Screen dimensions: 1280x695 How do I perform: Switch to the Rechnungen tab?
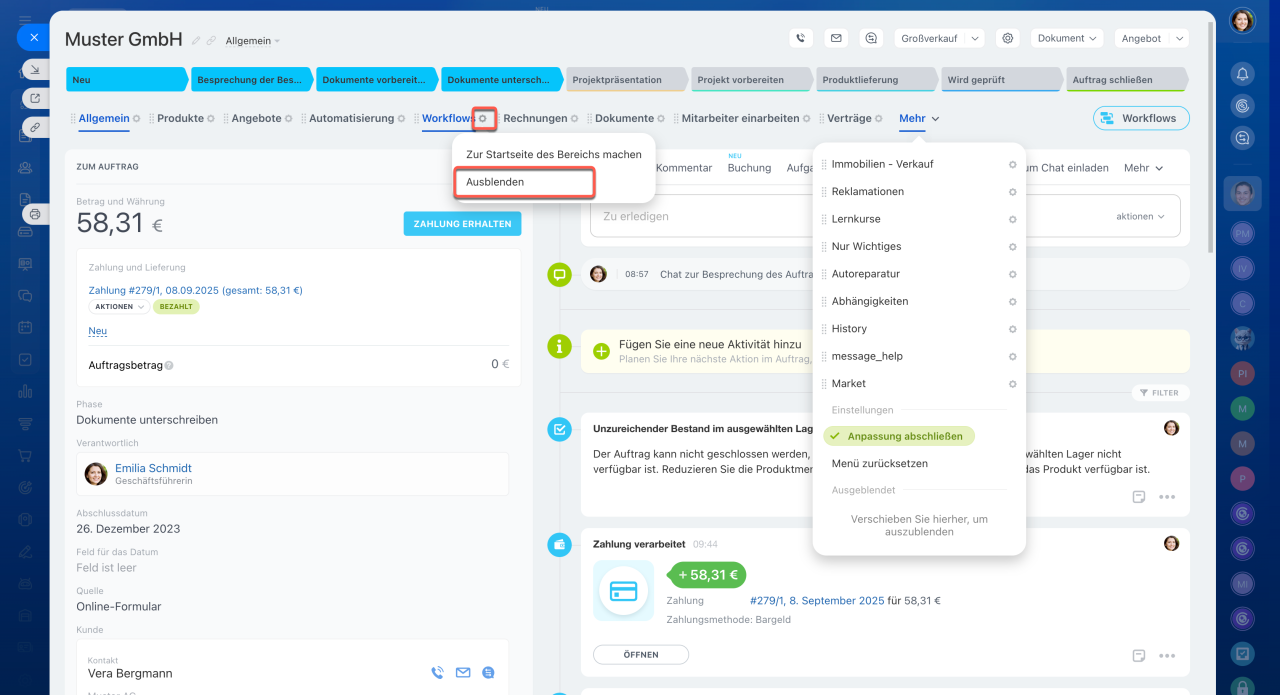pyautogui.click(x=535, y=118)
